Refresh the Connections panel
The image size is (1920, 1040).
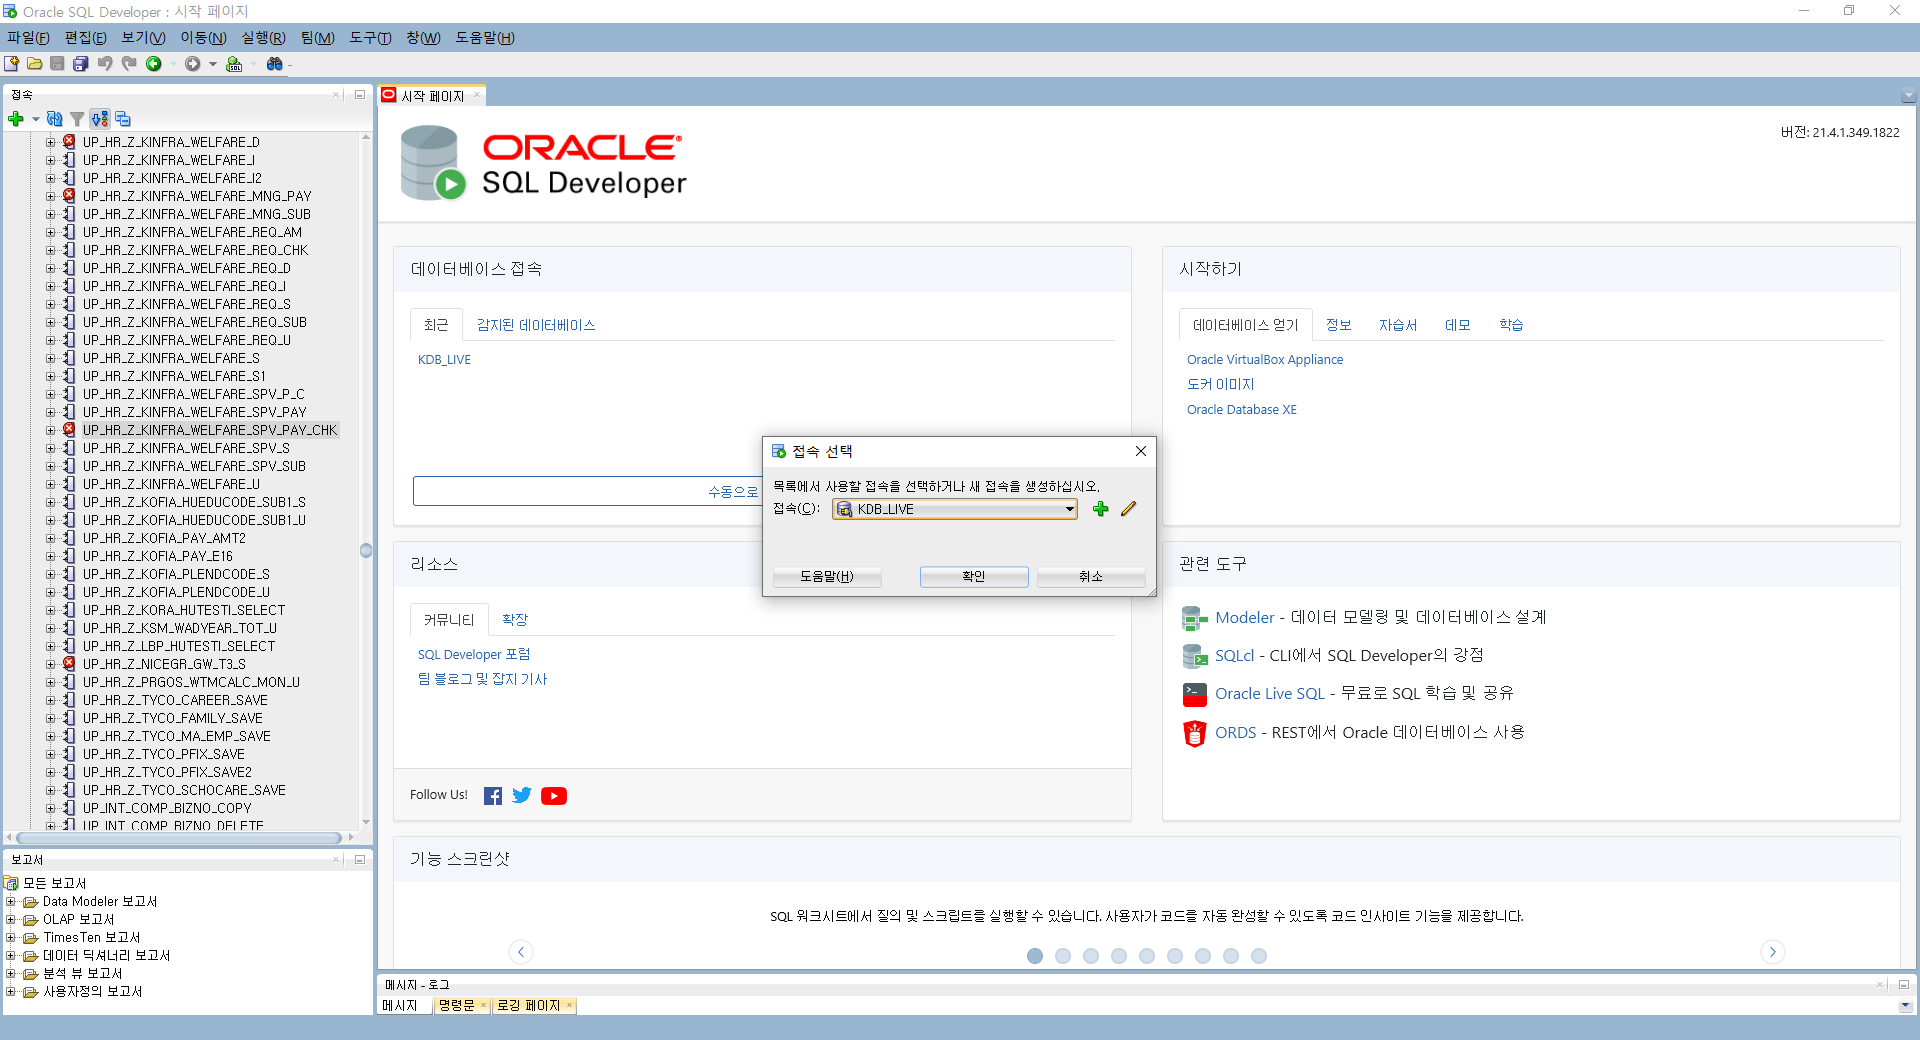55,119
